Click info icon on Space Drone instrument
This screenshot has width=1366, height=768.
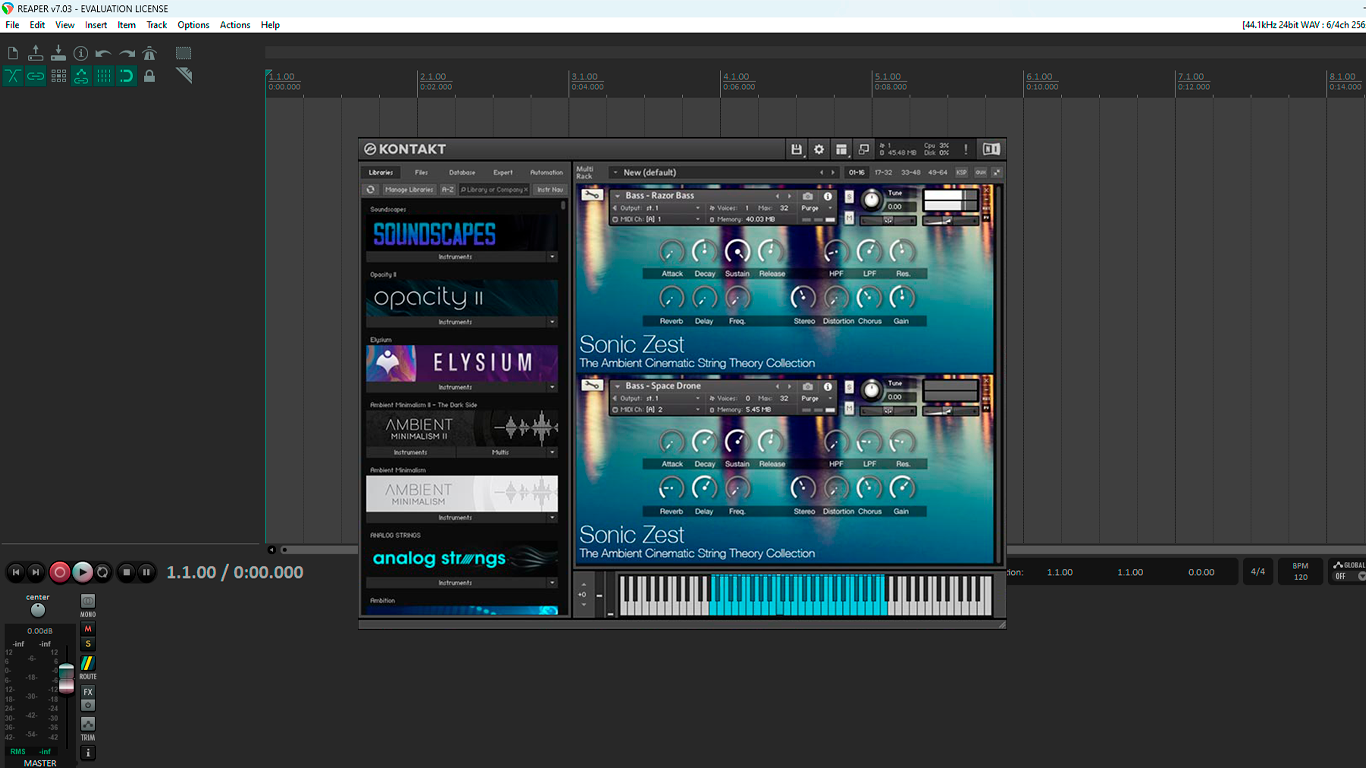(828, 386)
